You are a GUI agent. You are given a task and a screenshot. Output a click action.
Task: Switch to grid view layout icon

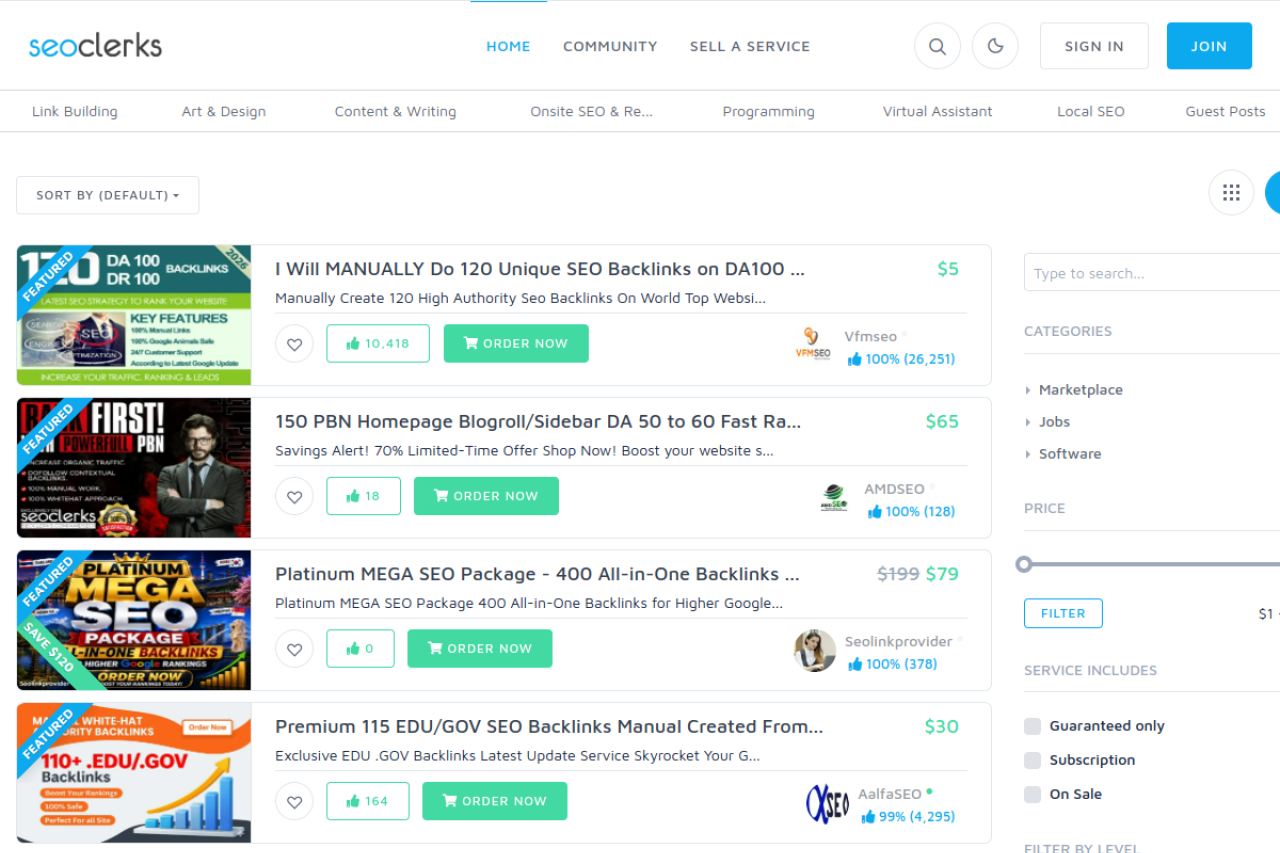(x=1231, y=192)
